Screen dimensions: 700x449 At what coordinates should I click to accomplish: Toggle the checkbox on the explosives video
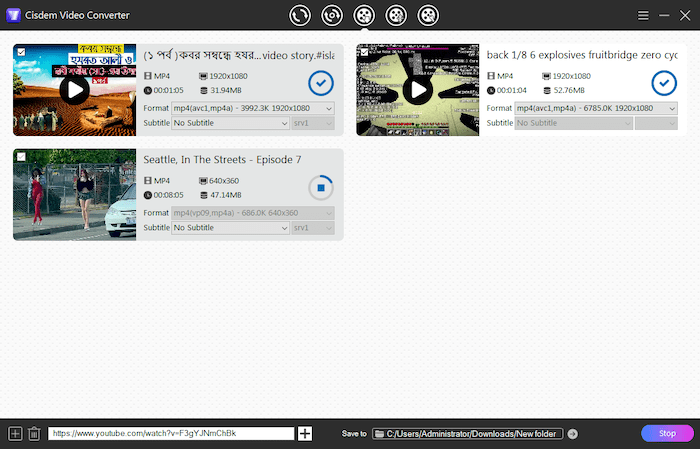[363, 51]
